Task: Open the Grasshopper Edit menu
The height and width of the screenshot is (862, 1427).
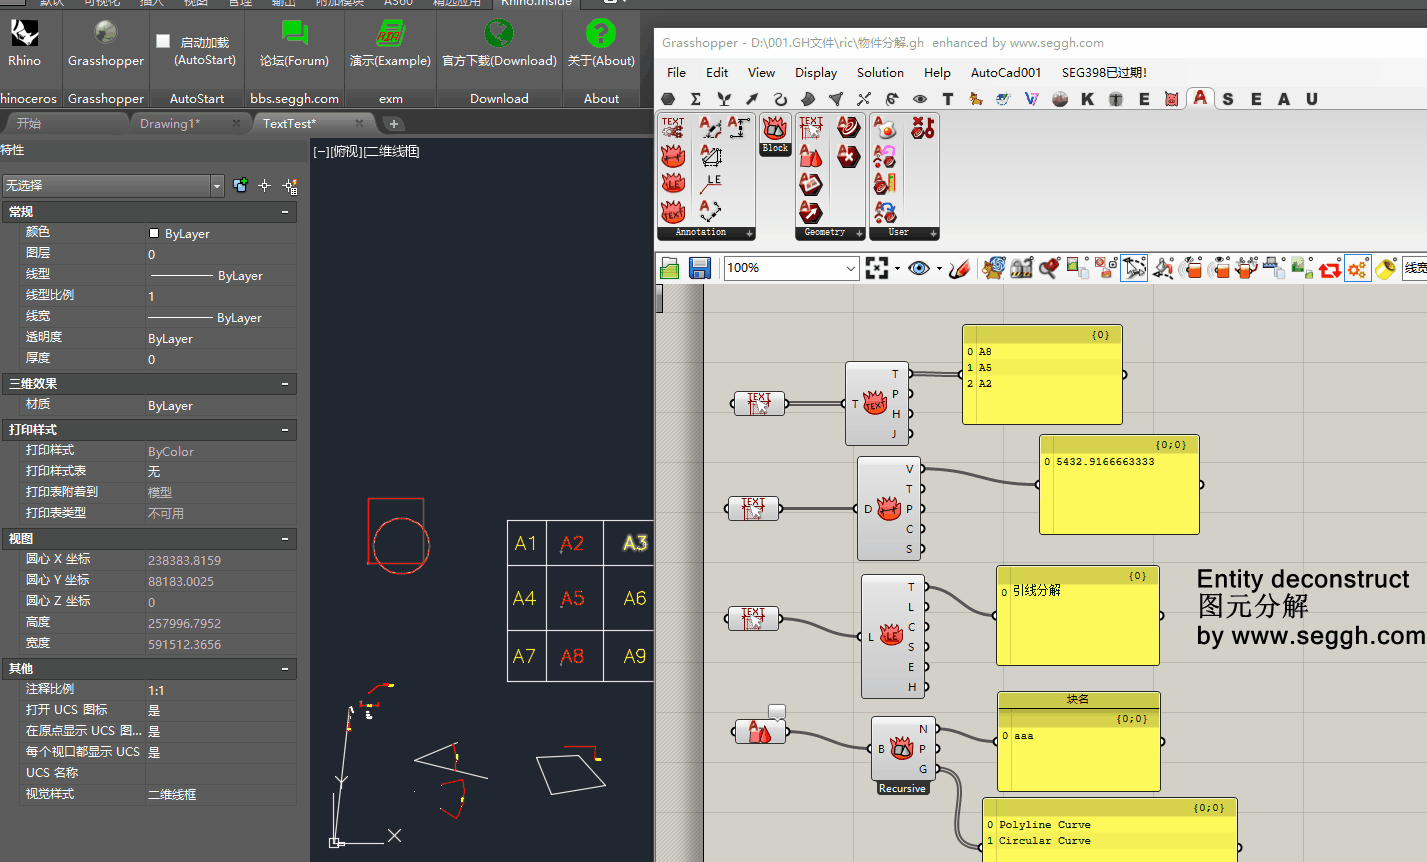Action: click(x=717, y=72)
